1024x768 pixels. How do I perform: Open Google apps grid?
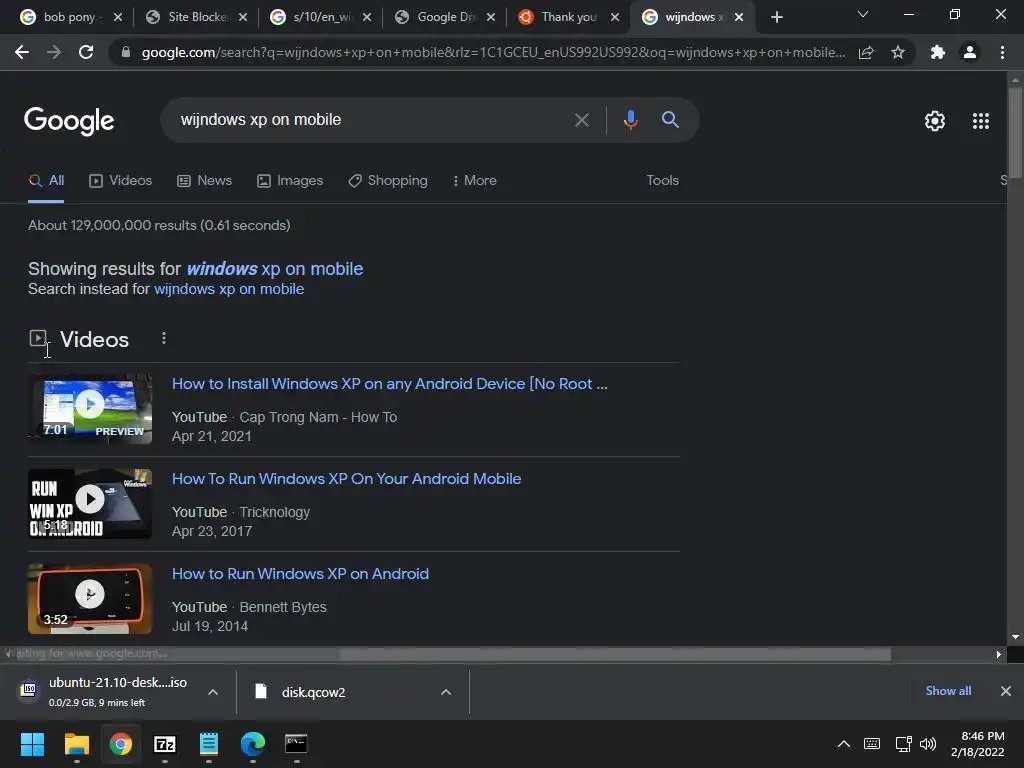point(980,121)
